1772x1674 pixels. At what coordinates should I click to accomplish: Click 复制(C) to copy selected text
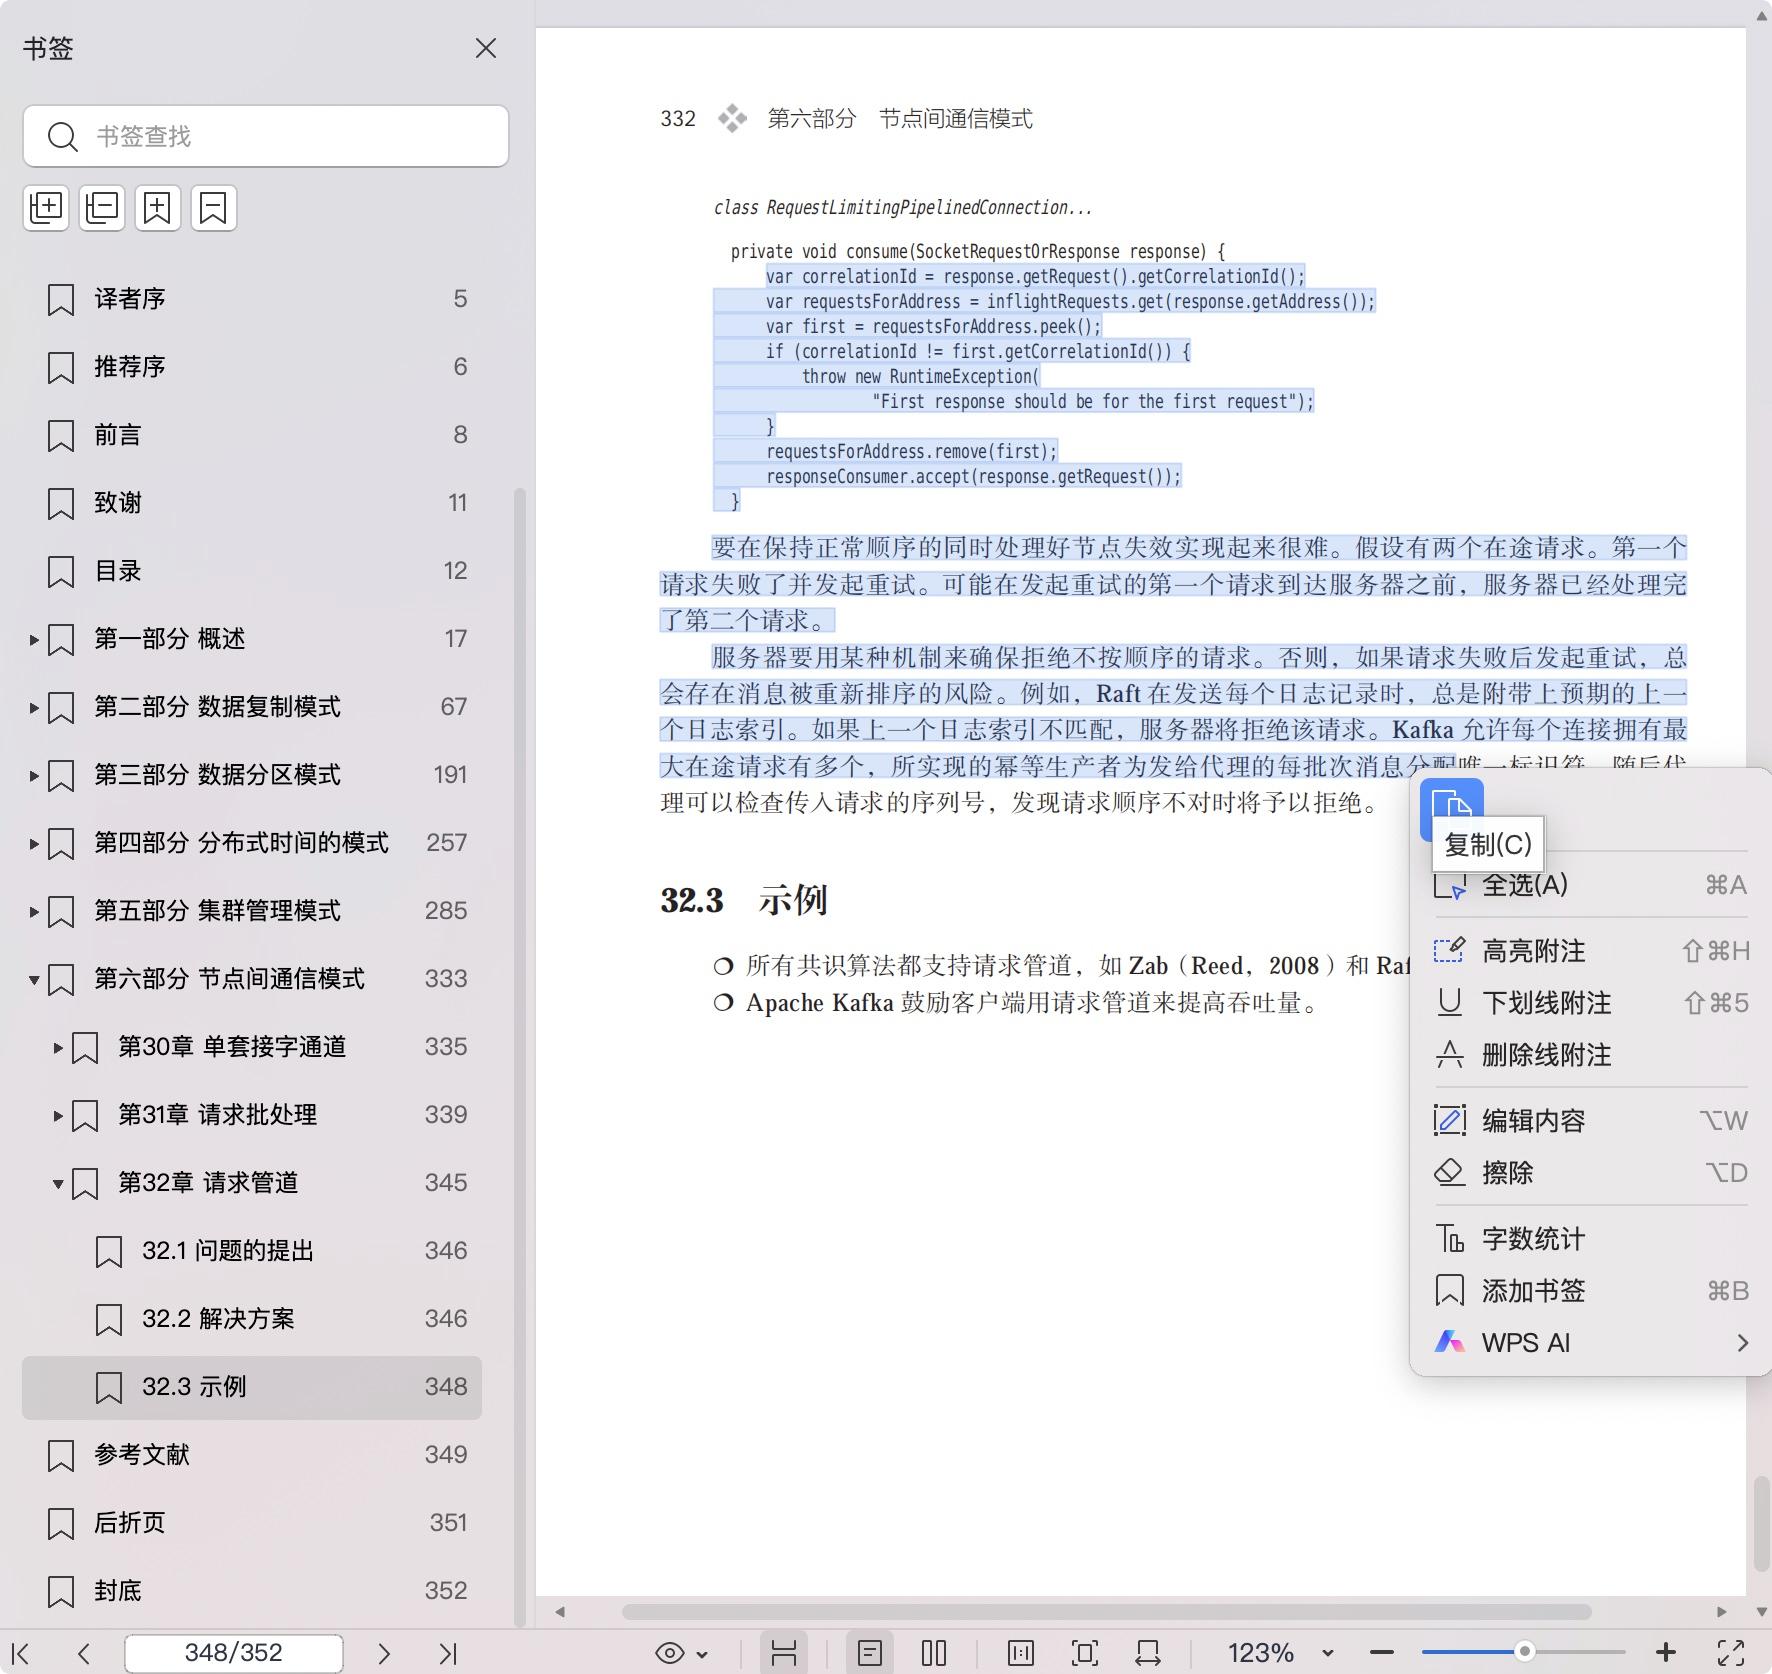coord(1486,845)
